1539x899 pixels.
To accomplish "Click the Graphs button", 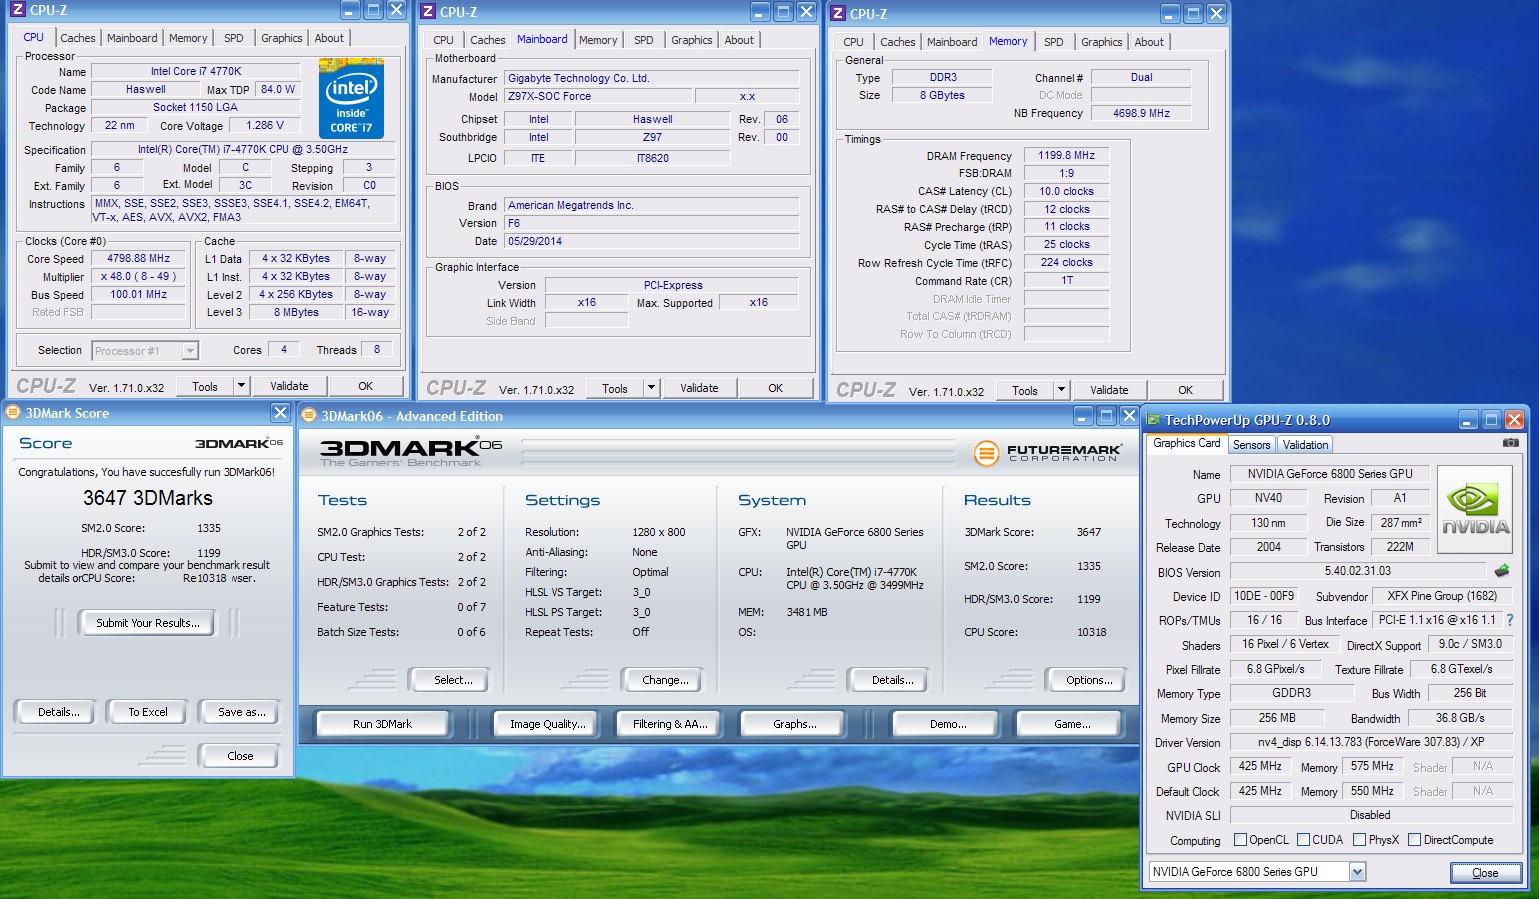I will (794, 724).
